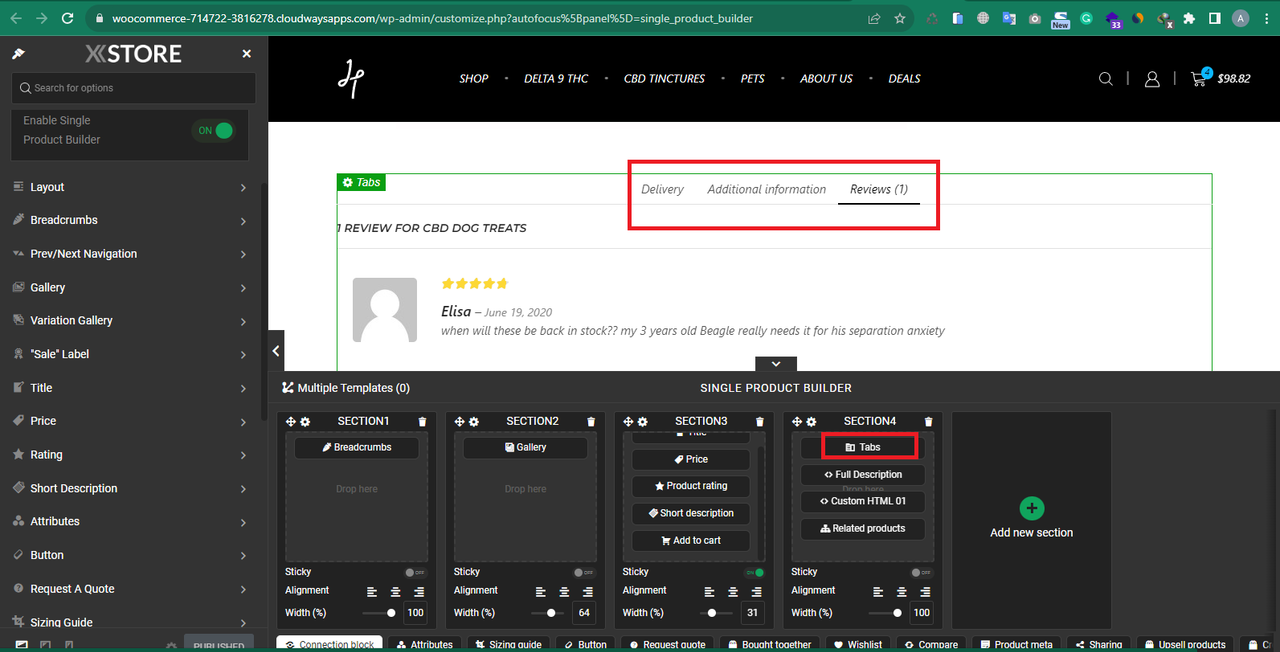
Task: Open the account user icon in header
Action: (x=1152, y=78)
